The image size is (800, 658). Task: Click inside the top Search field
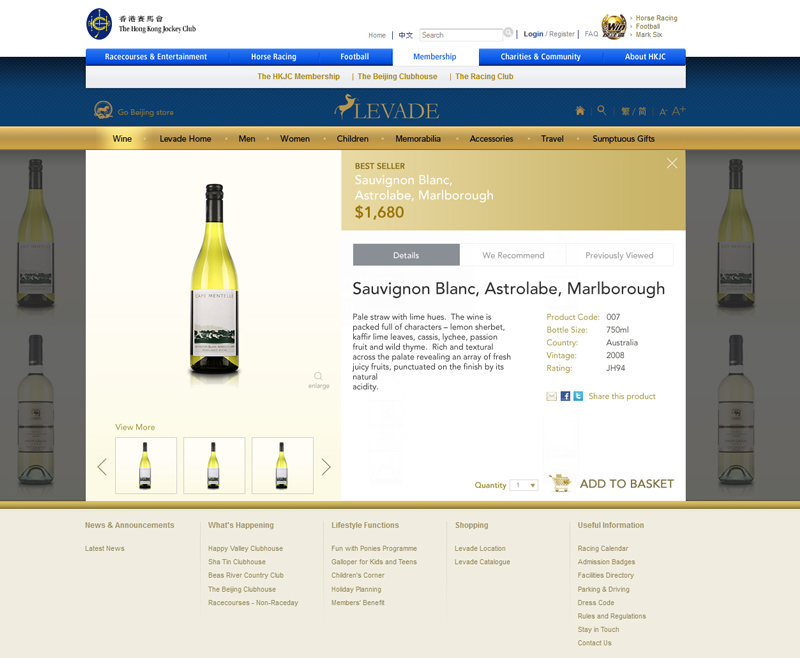pos(461,35)
